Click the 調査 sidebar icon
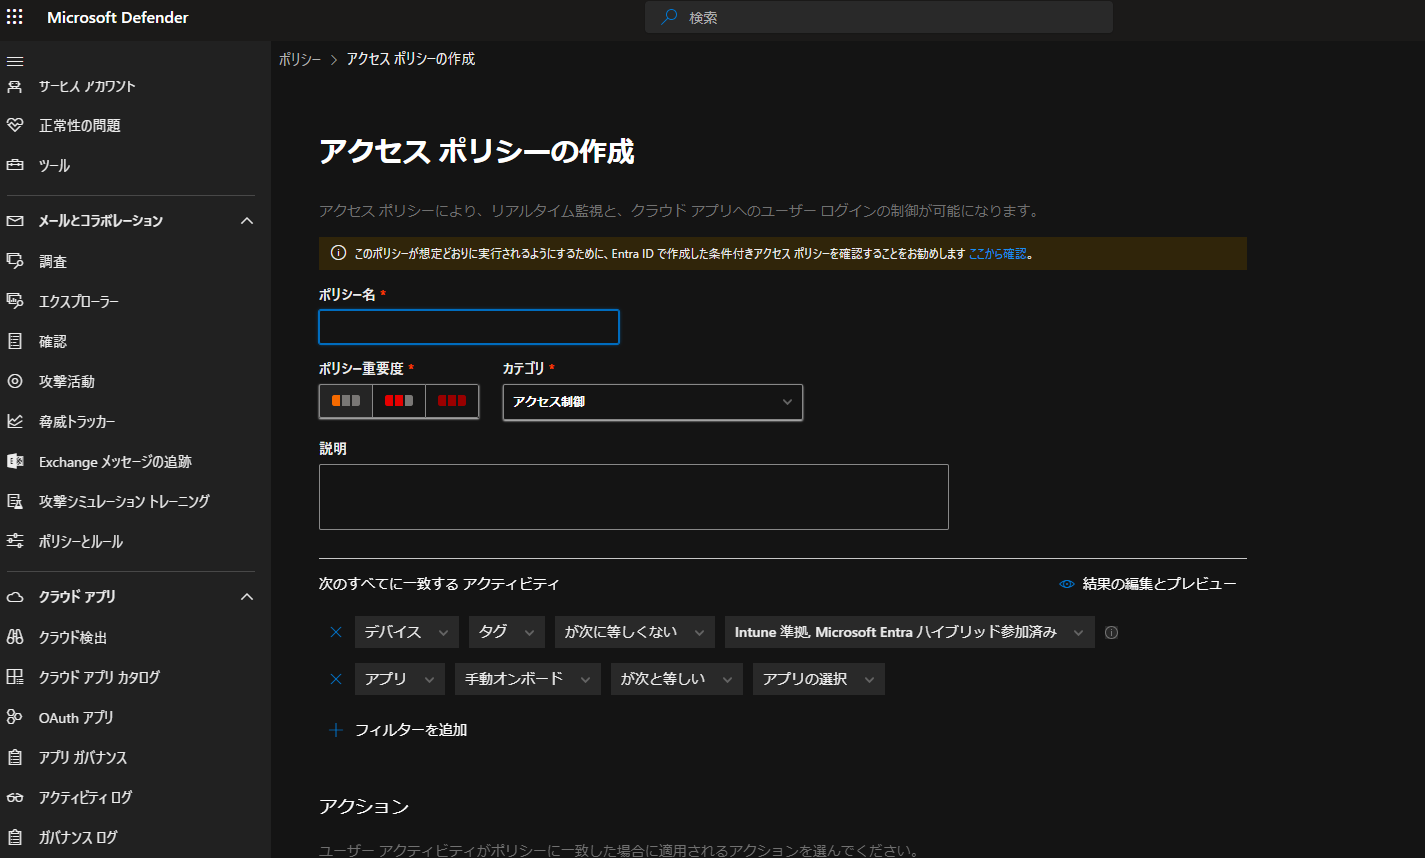1425x858 pixels. click(x=15, y=261)
